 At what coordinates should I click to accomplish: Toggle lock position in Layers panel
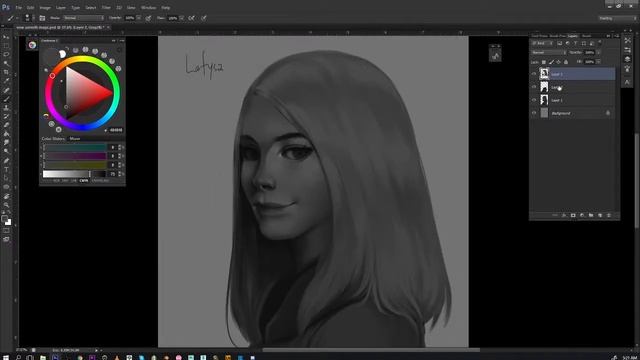[559, 62]
